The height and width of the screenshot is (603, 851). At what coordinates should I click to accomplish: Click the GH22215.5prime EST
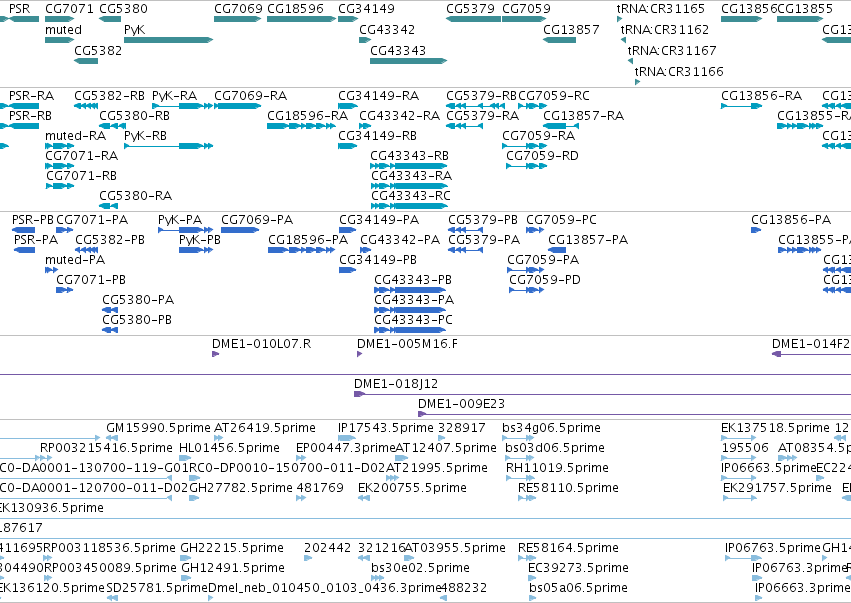[186, 558]
